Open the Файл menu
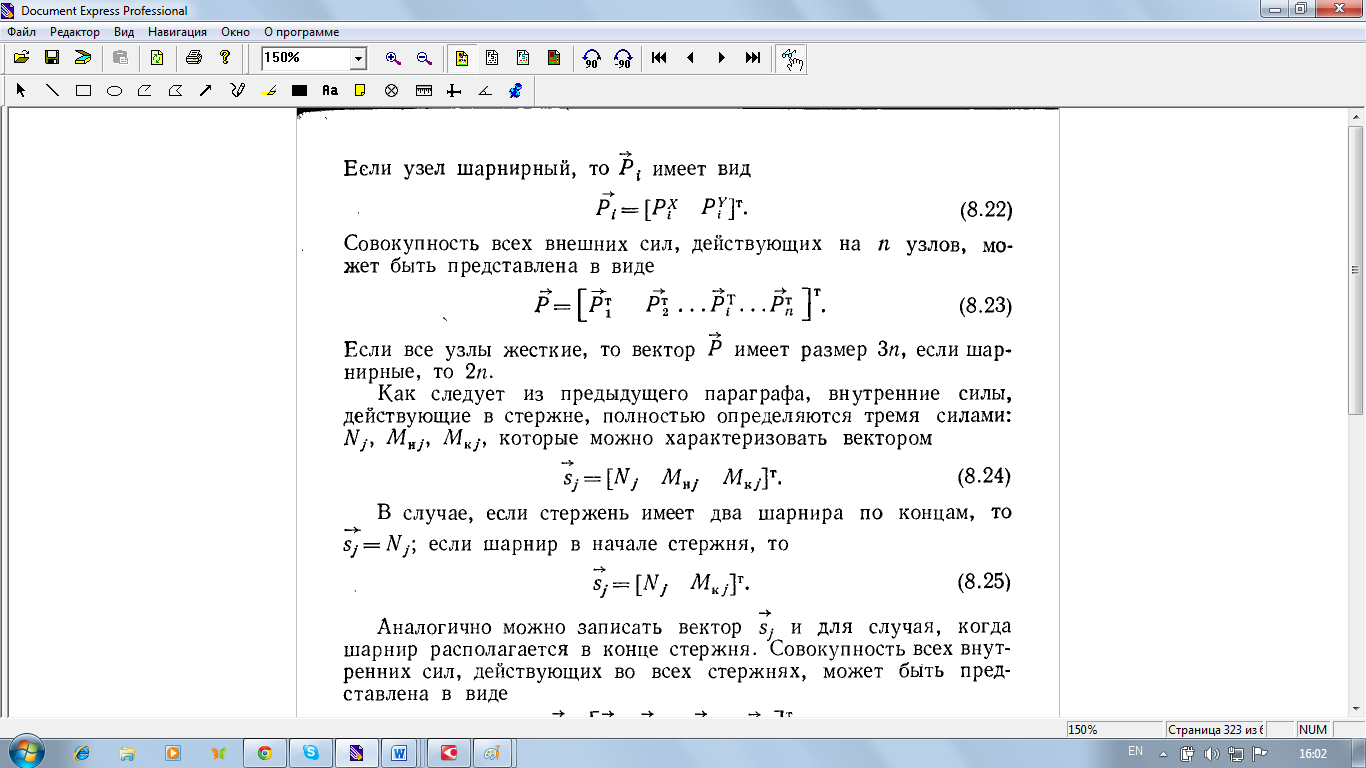Image resolution: width=1366 pixels, height=768 pixels. pyautogui.click(x=21, y=32)
